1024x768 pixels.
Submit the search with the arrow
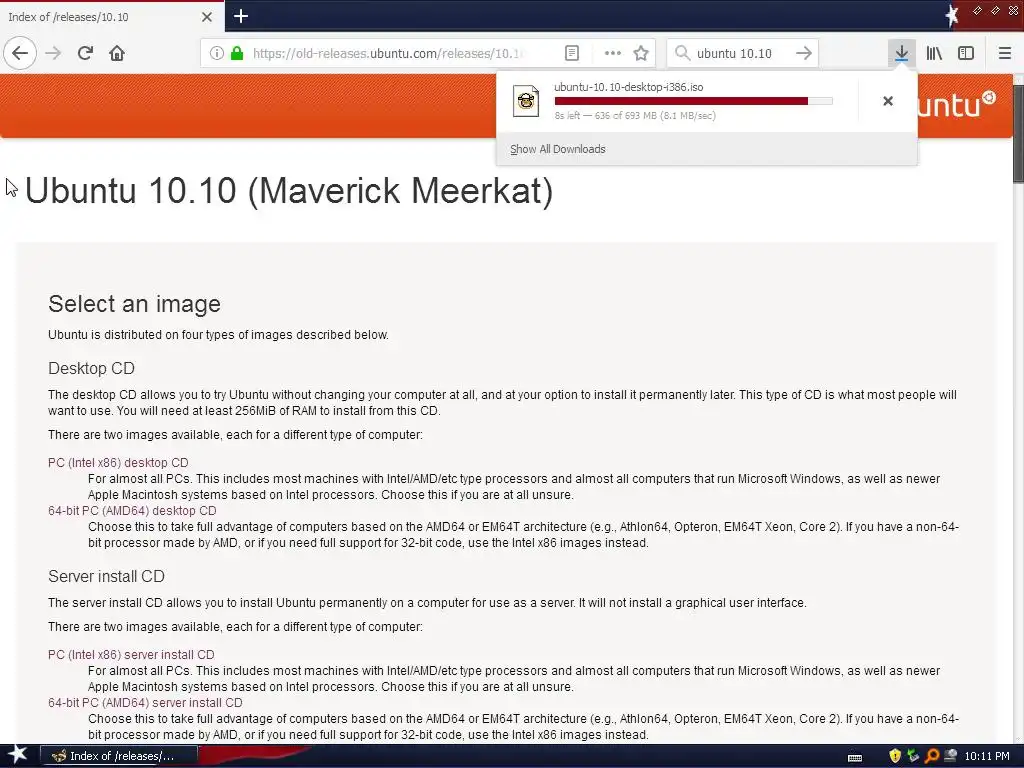(804, 53)
